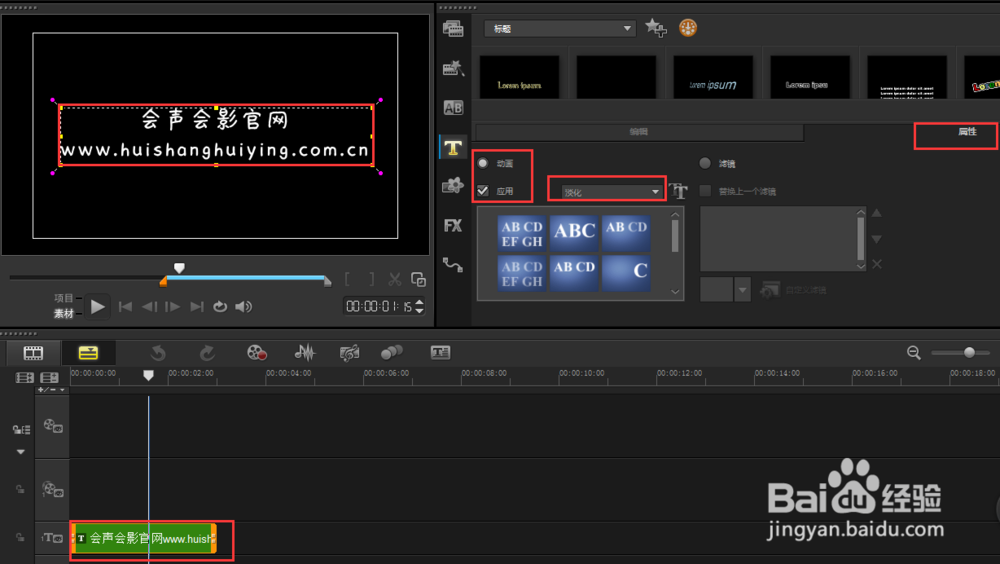Click the zoom out magnifier on timeline
This screenshot has width=1000, height=564.
[x=913, y=353]
